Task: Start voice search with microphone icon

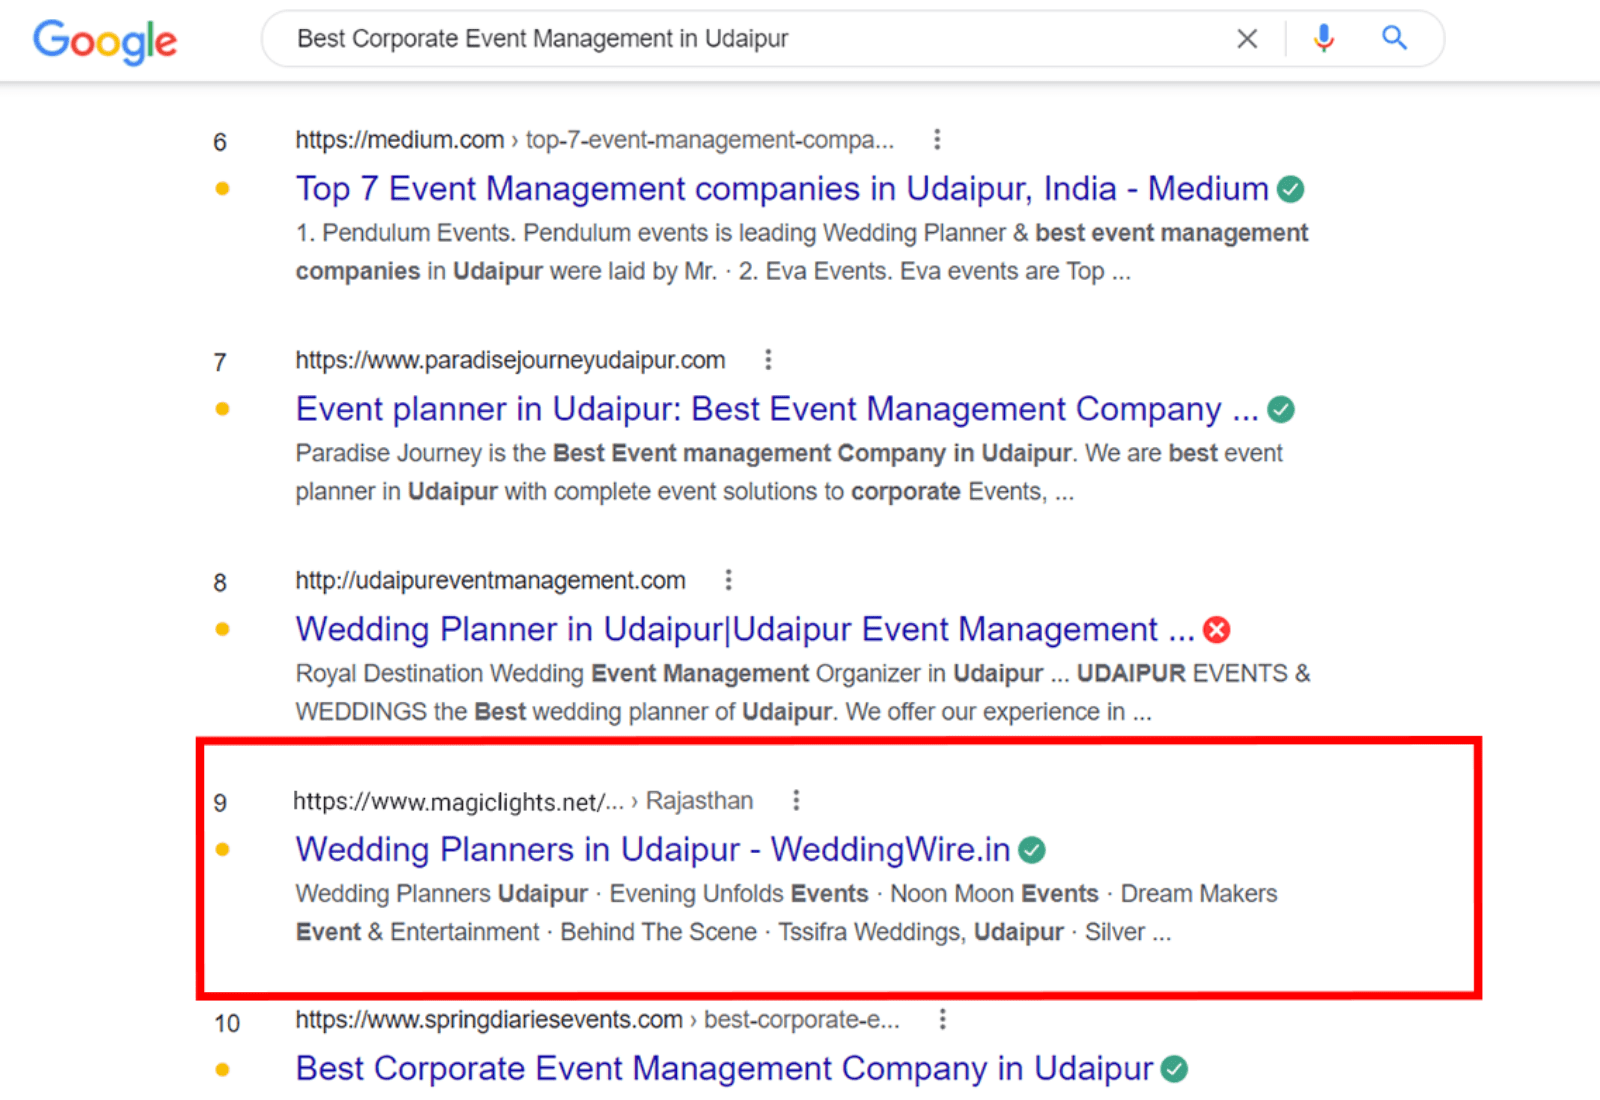Action: point(1324,39)
